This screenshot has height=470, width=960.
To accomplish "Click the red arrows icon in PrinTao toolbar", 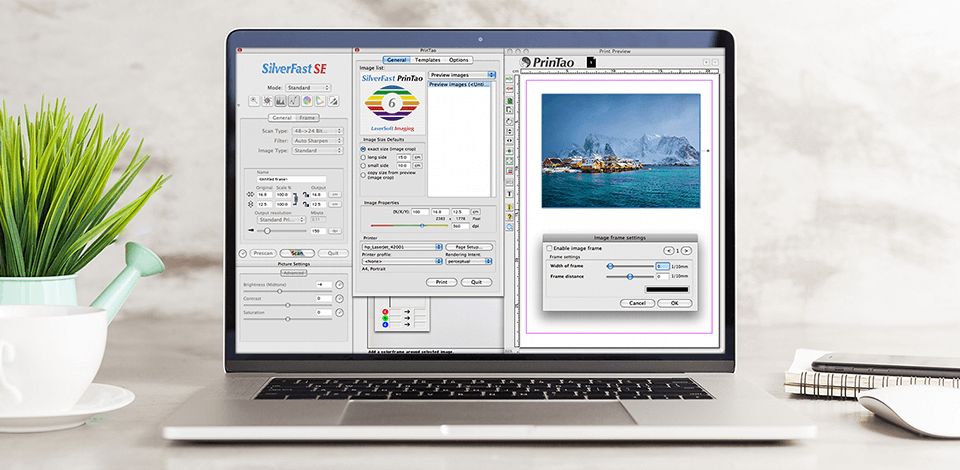I will pos(509,89).
